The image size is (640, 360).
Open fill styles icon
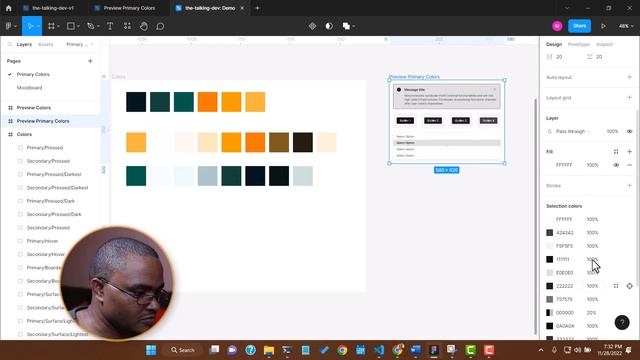616,151
